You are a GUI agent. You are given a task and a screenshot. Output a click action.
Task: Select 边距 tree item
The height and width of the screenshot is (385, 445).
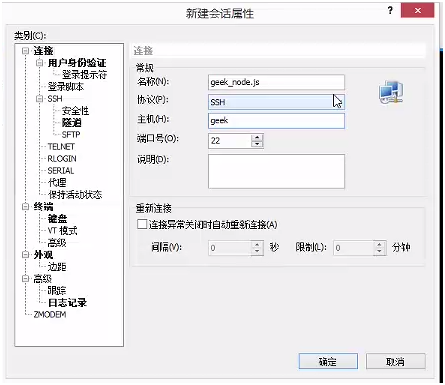tap(57, 267)
